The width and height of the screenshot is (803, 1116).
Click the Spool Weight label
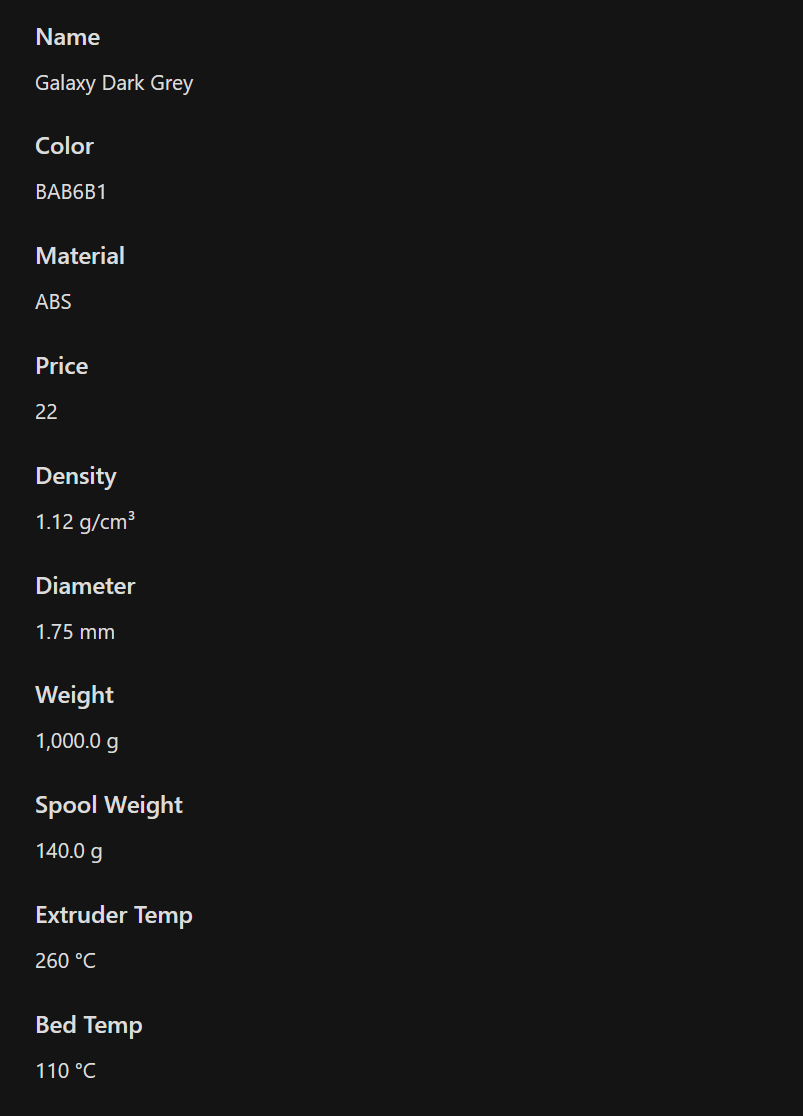coord(109,806)
